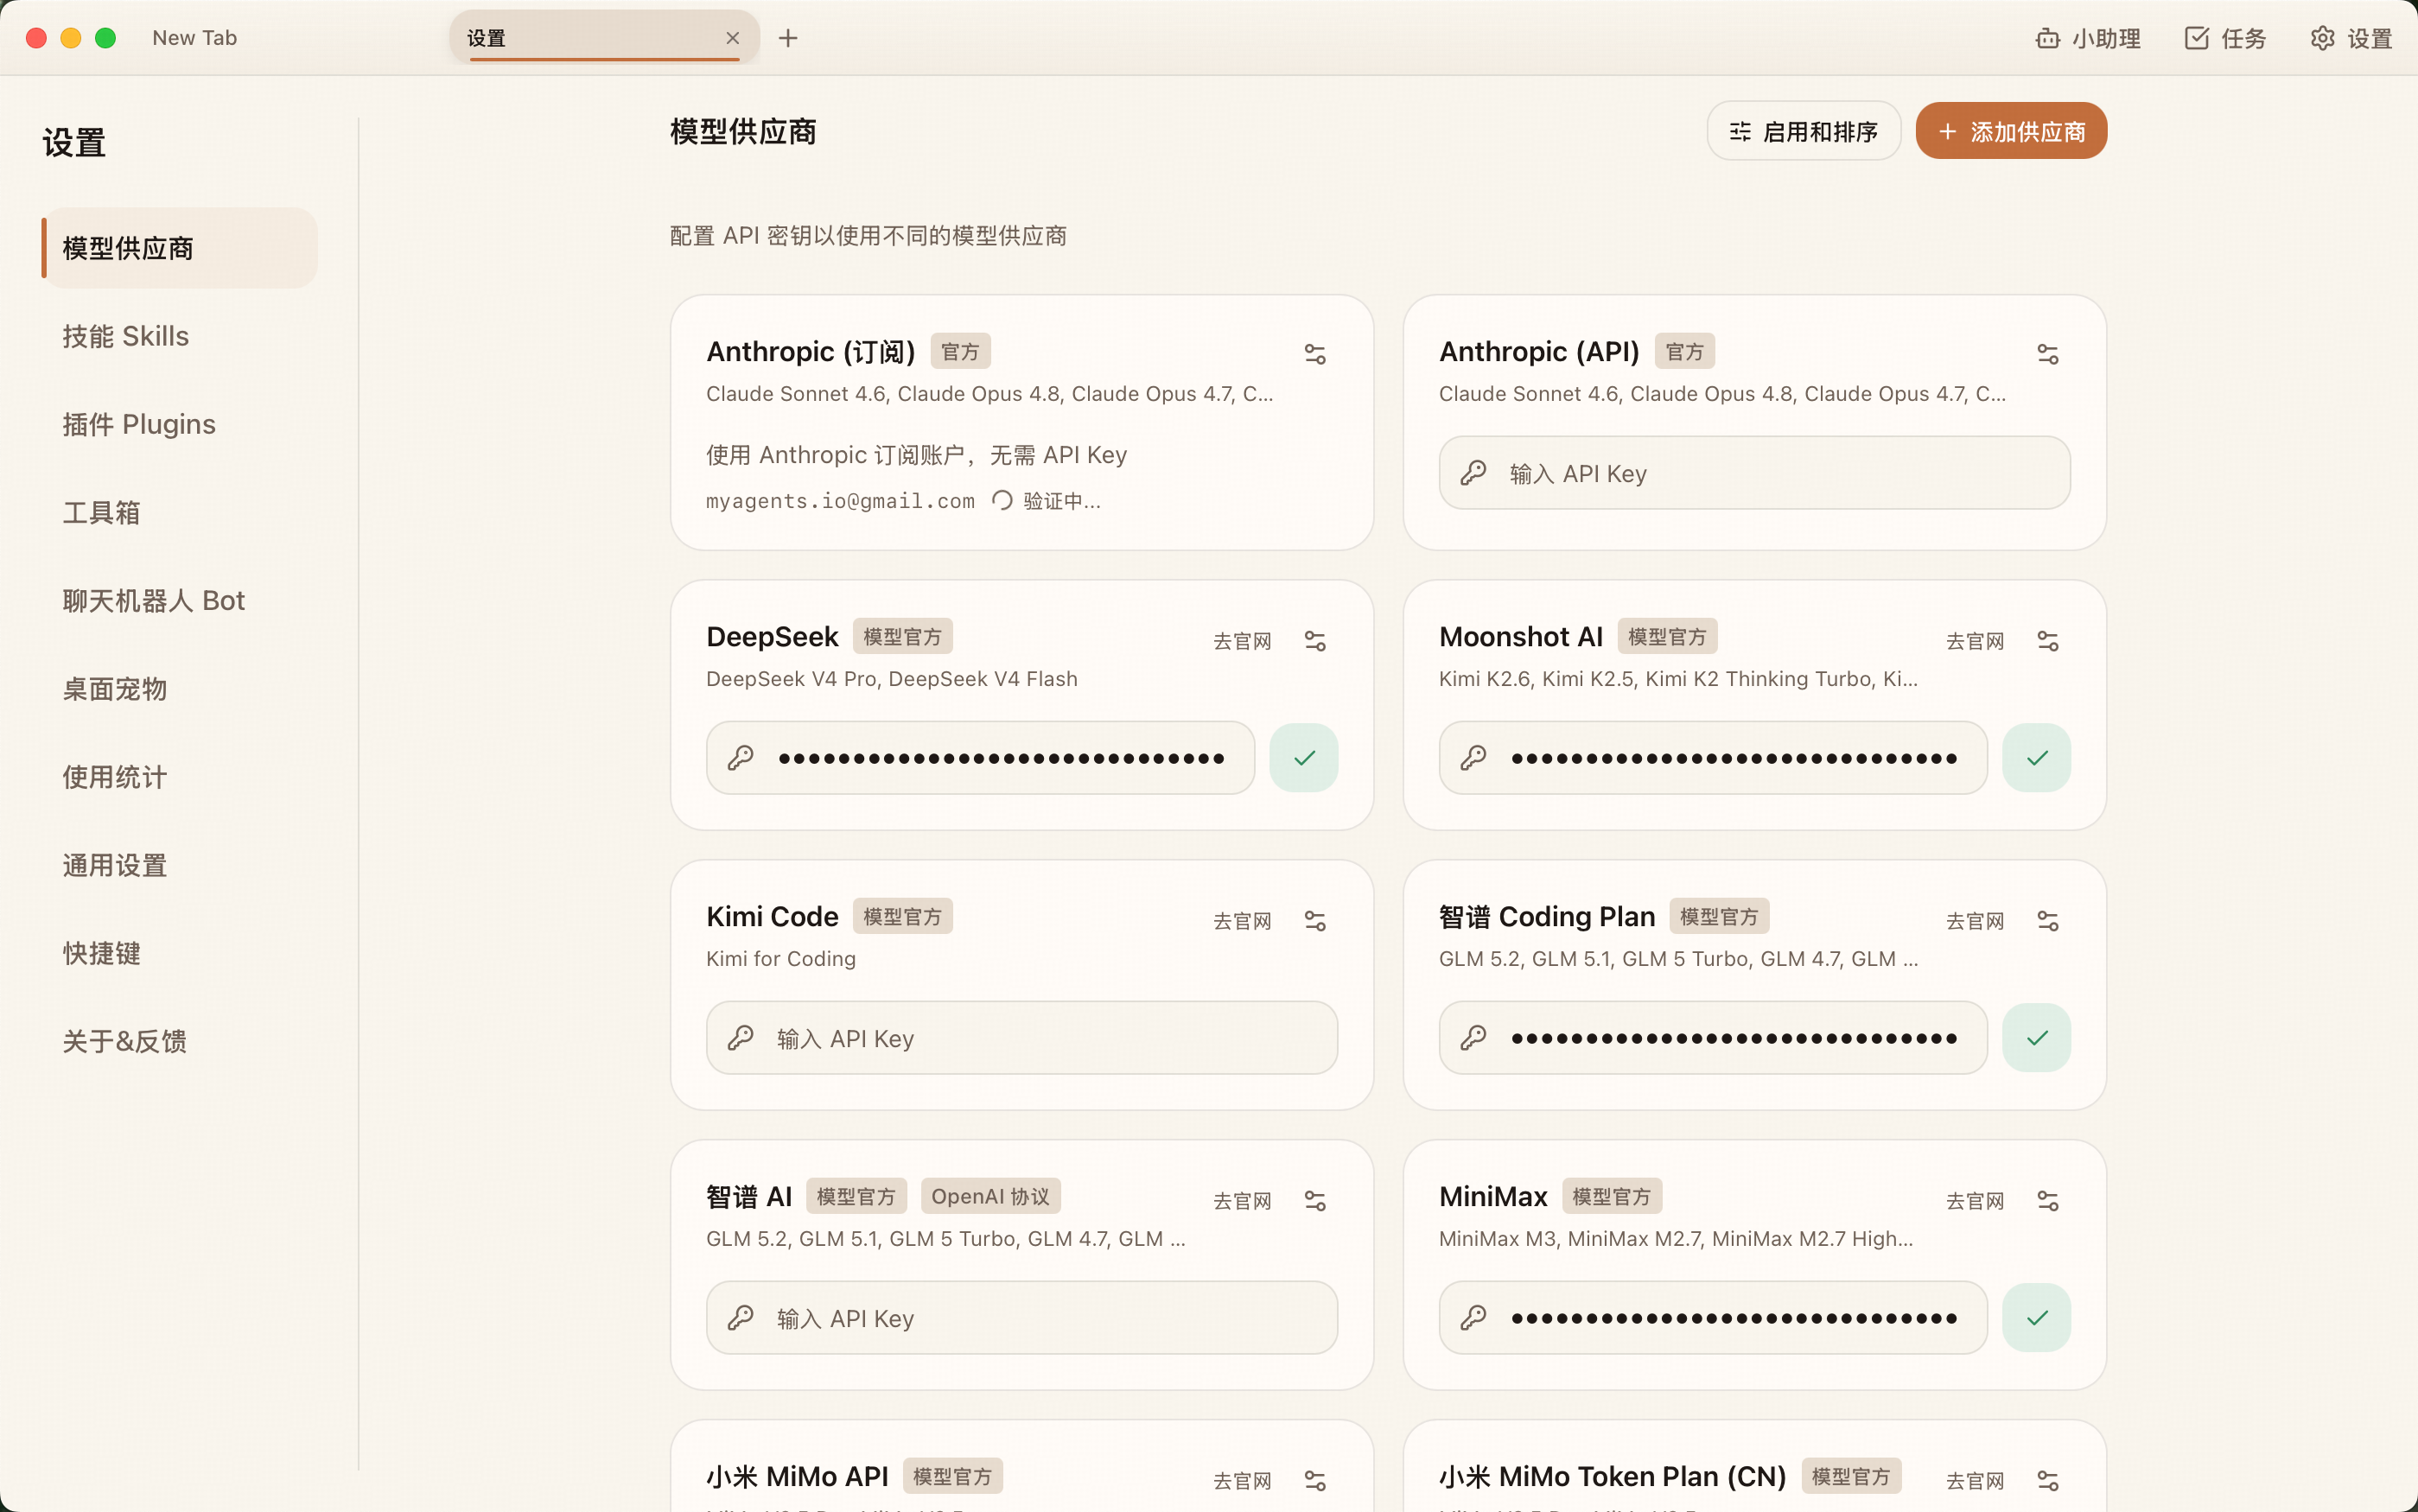Click the DeepSeek key verified checkmark
The width and height of the screenshot is (2418, 1512).
point(1304,758)
